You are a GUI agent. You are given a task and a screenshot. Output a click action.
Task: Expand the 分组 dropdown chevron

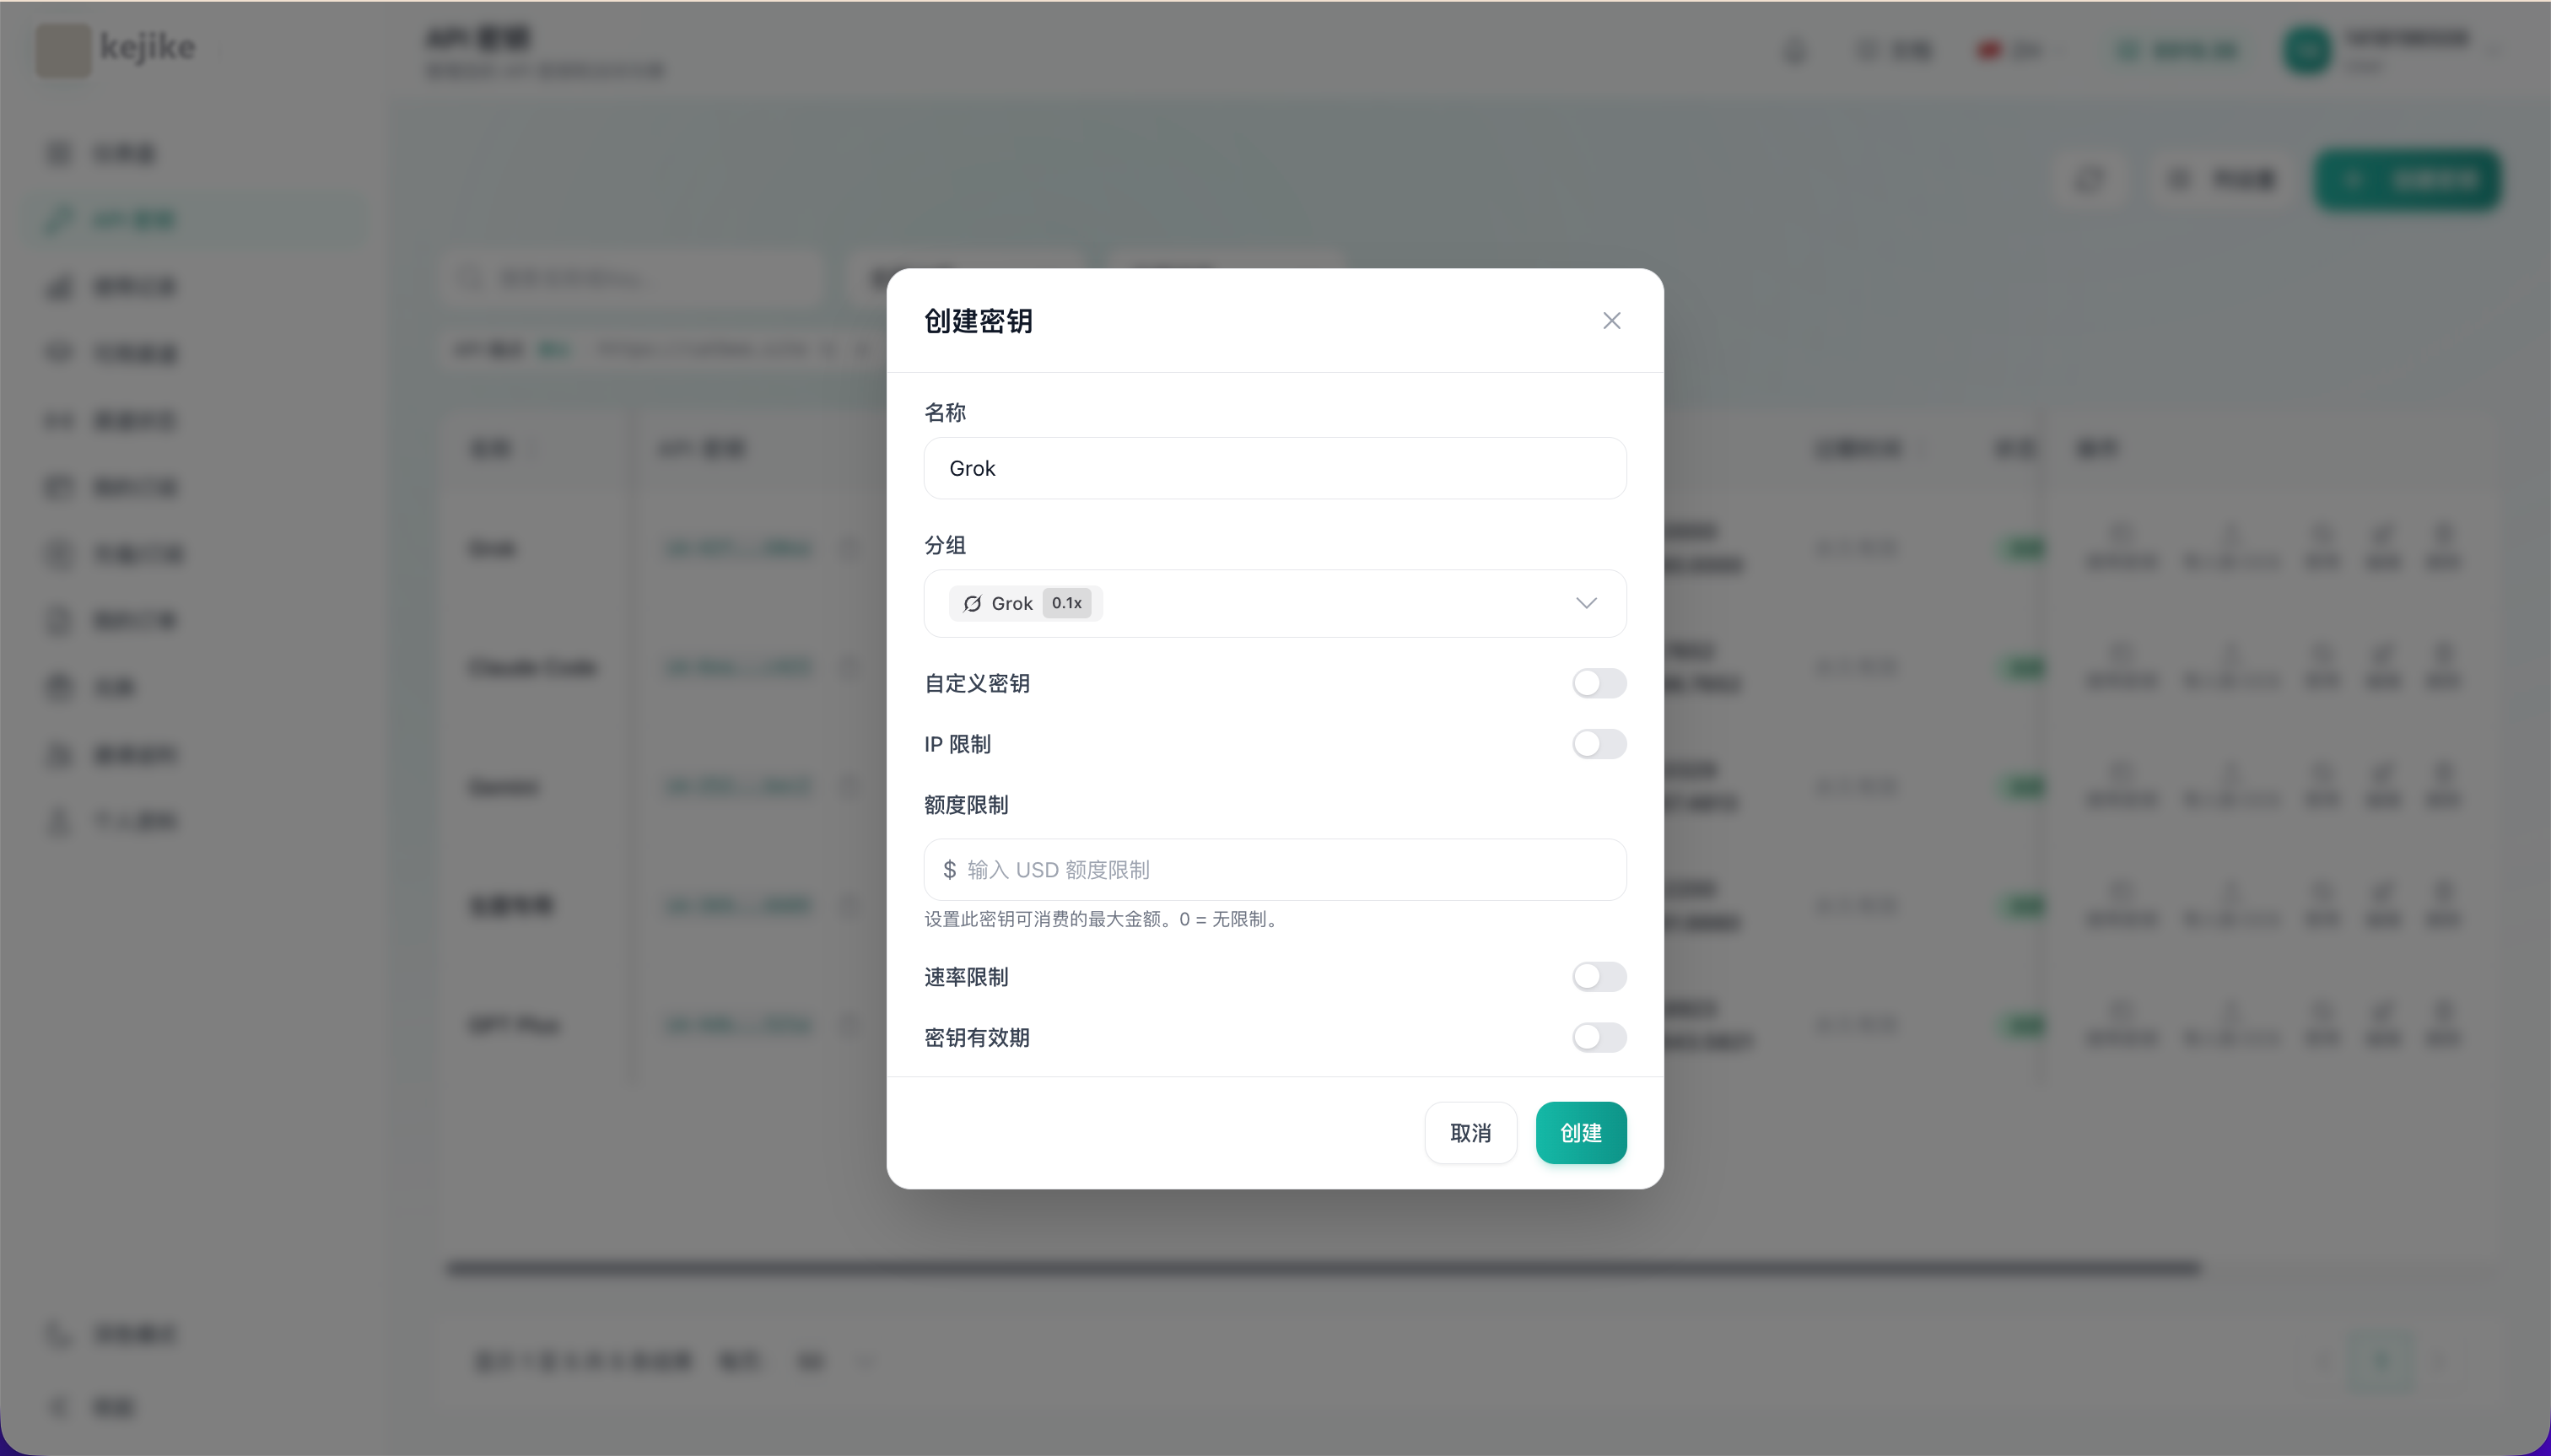(x=1586, y=603)
